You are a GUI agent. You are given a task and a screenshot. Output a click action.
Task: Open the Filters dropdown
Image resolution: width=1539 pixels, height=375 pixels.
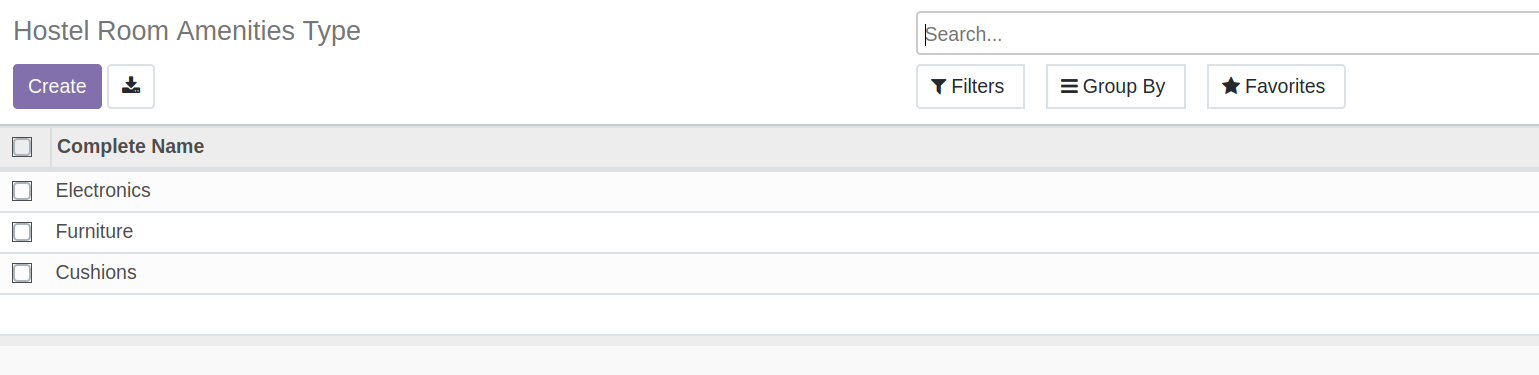click(x=970, y=86)
